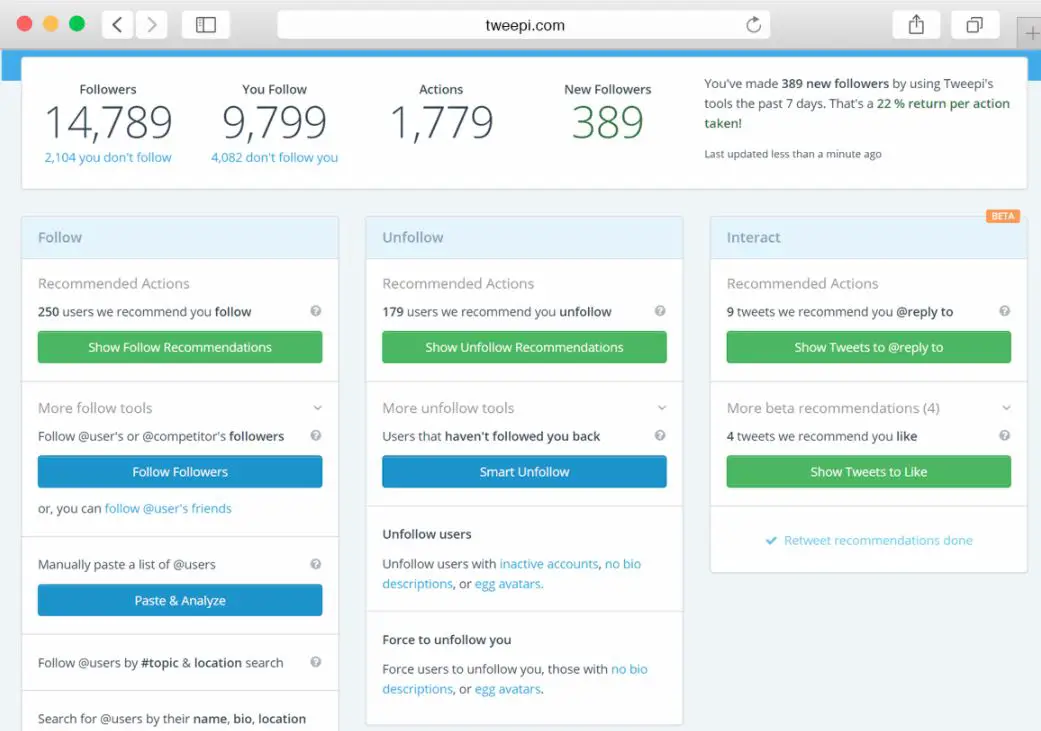Focus the tweepi.com address bar

[524, 25]
